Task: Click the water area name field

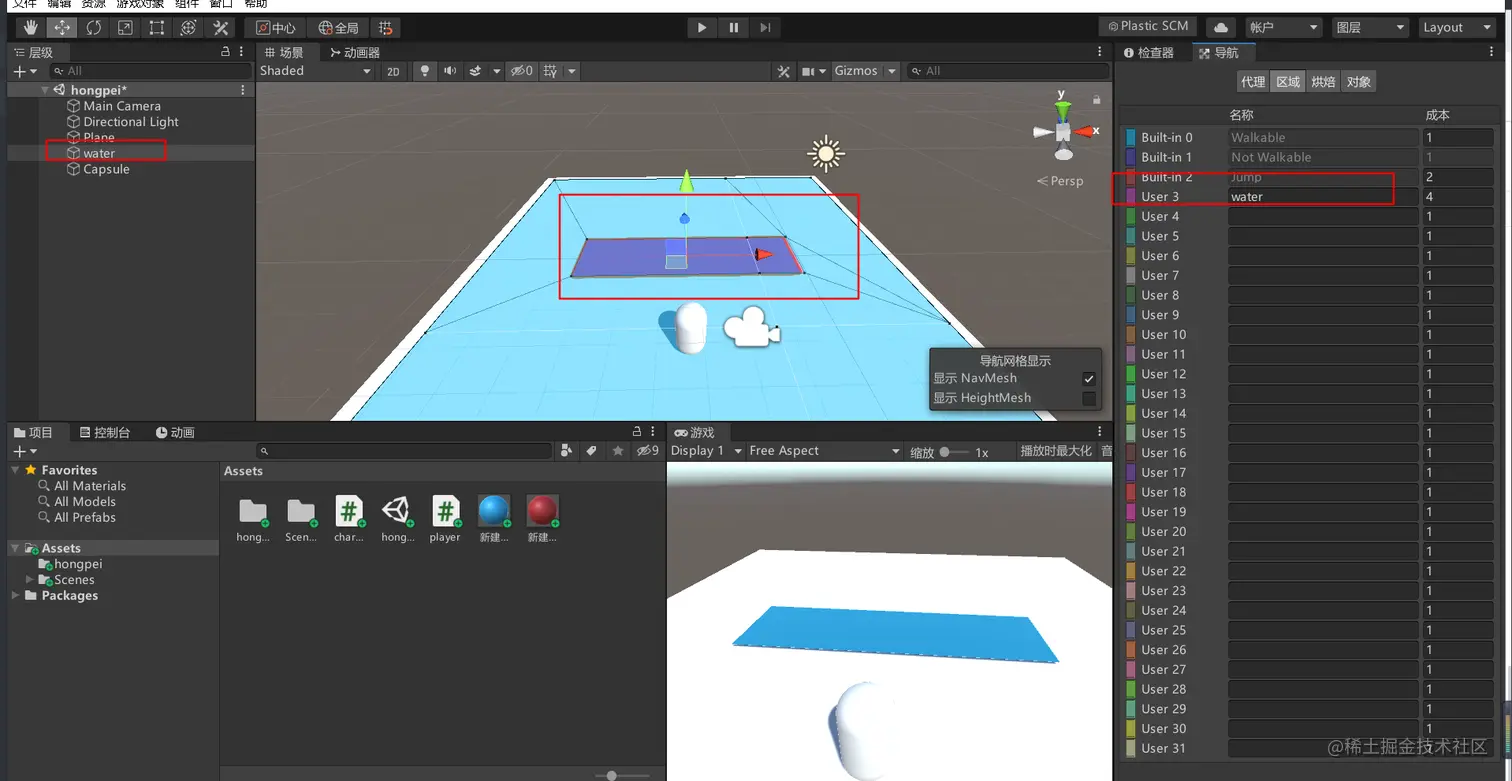Action: (1323, 197)
